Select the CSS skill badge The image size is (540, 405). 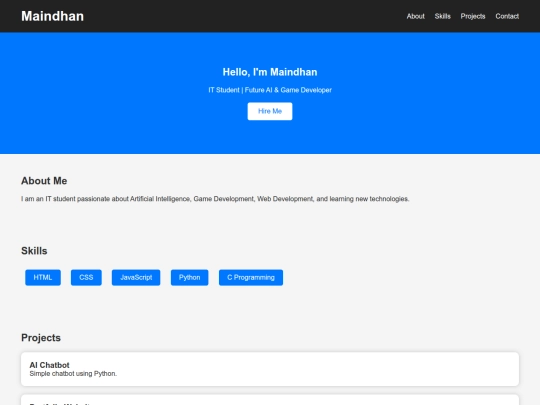pos(86,278)
